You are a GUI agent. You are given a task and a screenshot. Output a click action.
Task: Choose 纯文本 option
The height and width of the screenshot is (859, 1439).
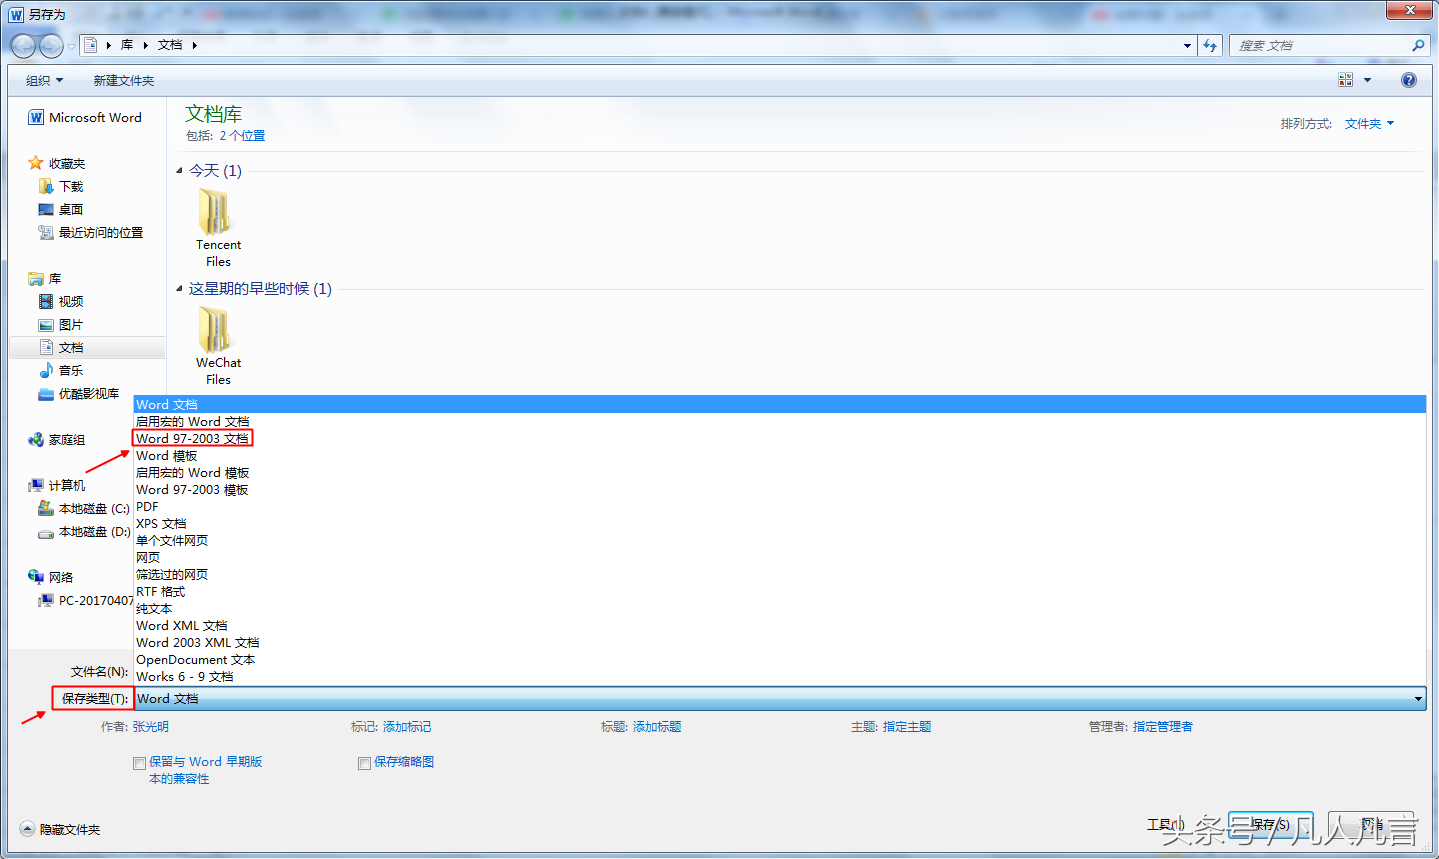[x=780, y=608]
